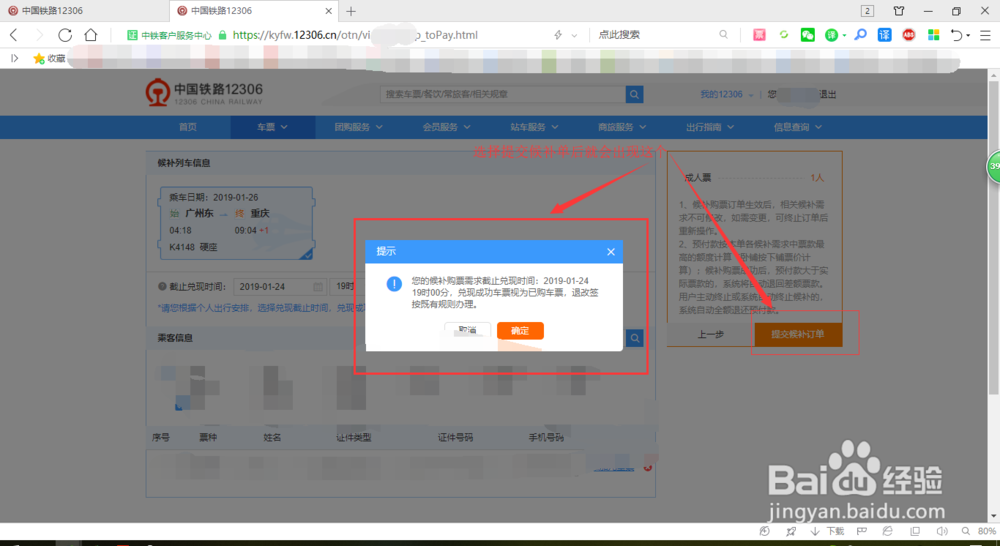Toggle sound speaker icon in status bar
Screen dimensions: 1000x546
[x=942, y=531]
